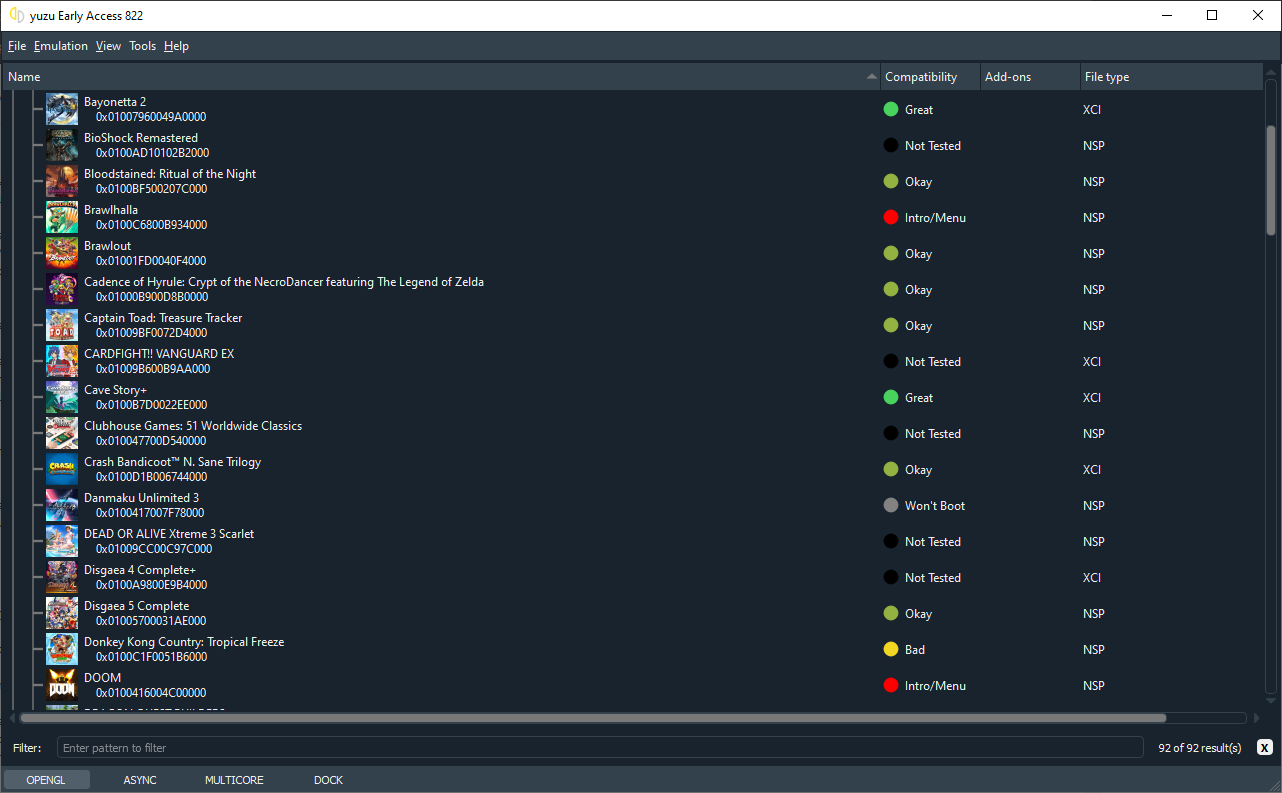Viewport: 1282px width, 793px height.
Task: Click the Cave Story+ cover icon
Action: pos(62,397)
